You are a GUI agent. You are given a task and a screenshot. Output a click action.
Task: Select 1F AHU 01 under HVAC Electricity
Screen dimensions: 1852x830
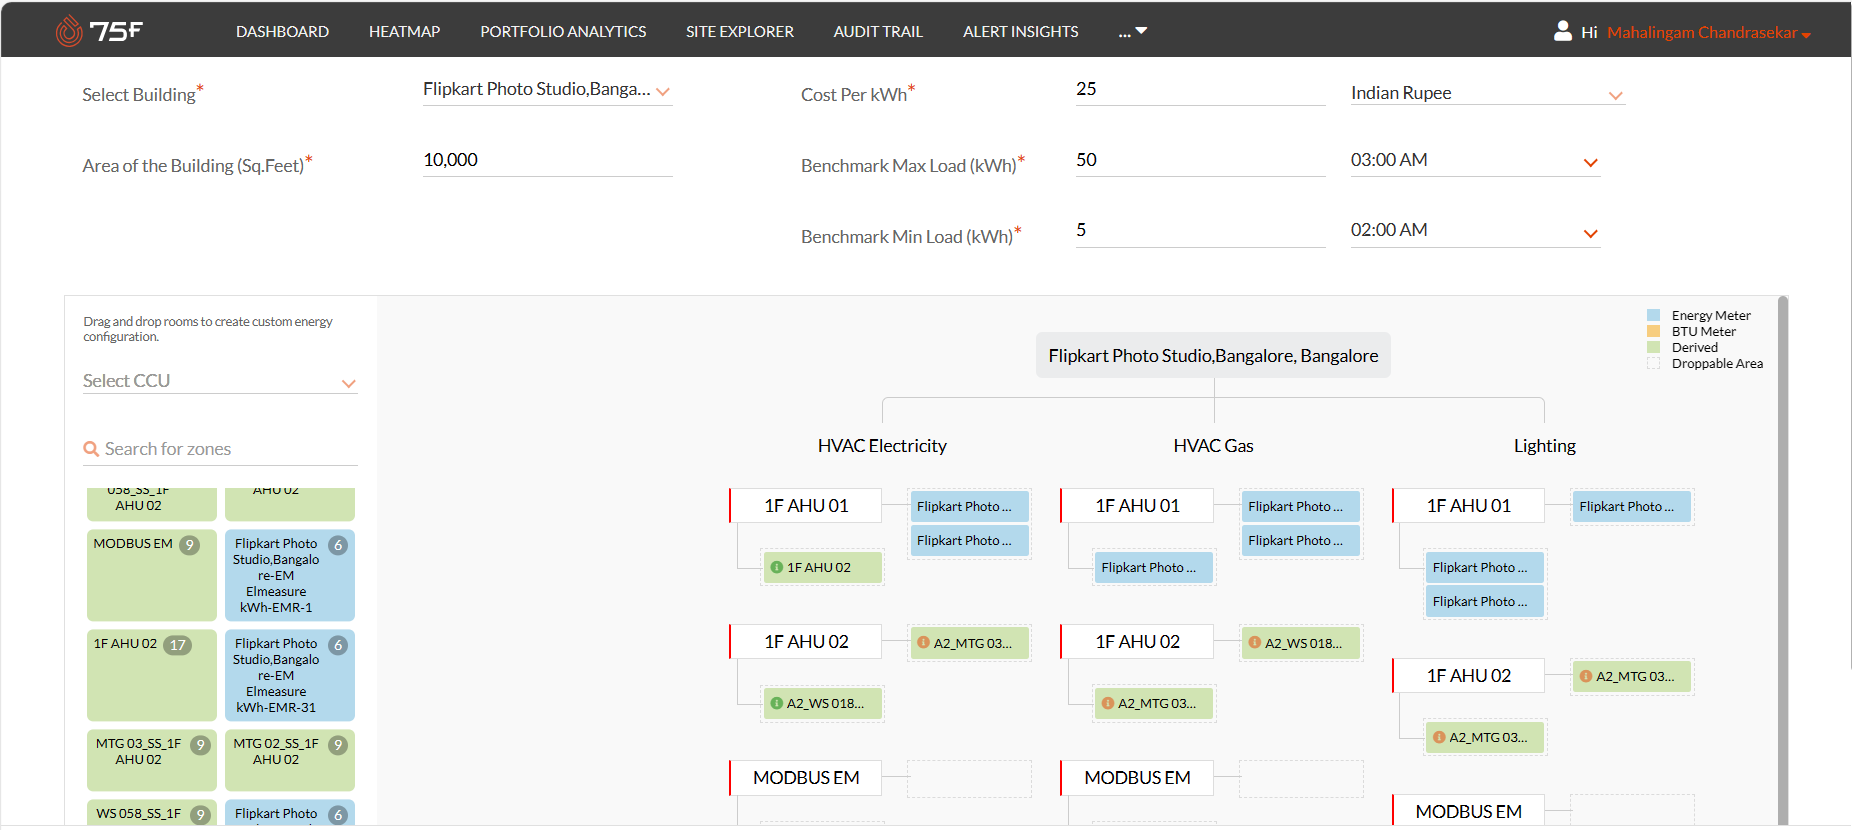pyautogui.click(x=806, y=506)
